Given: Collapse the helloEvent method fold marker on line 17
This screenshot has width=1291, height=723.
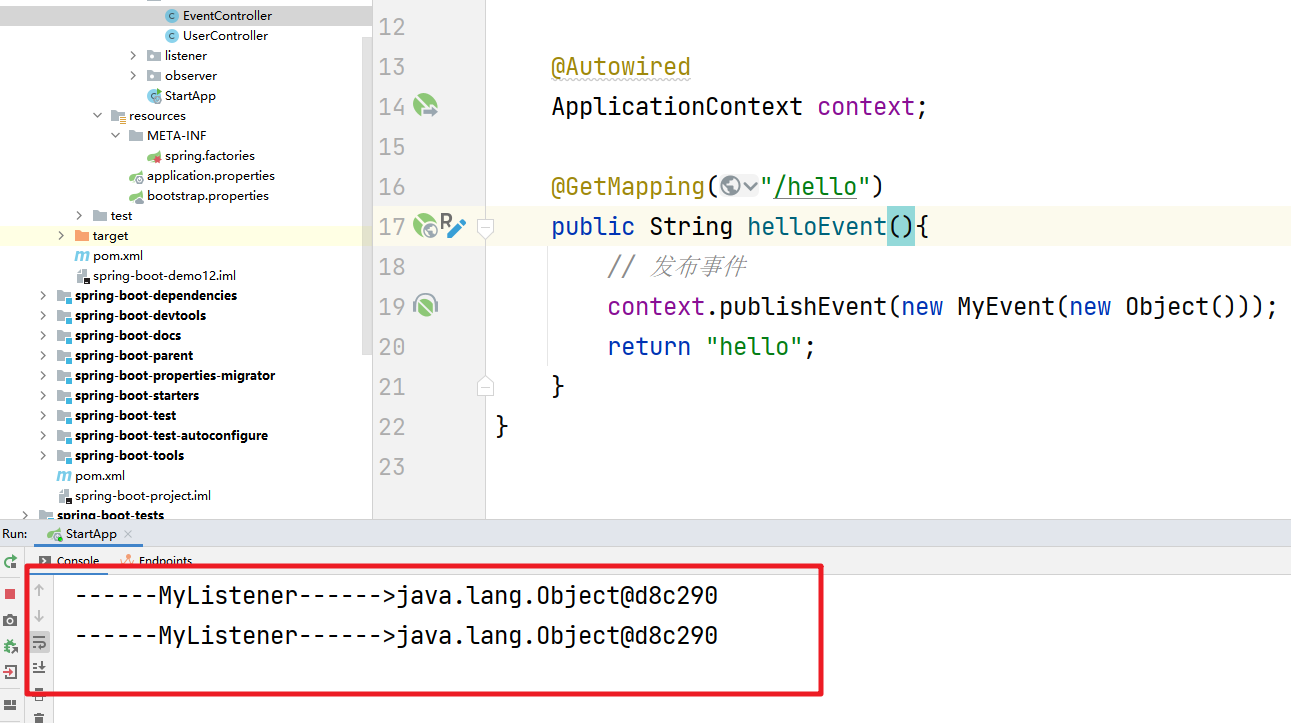Looking at the screenshot, I should coord(485,228).
